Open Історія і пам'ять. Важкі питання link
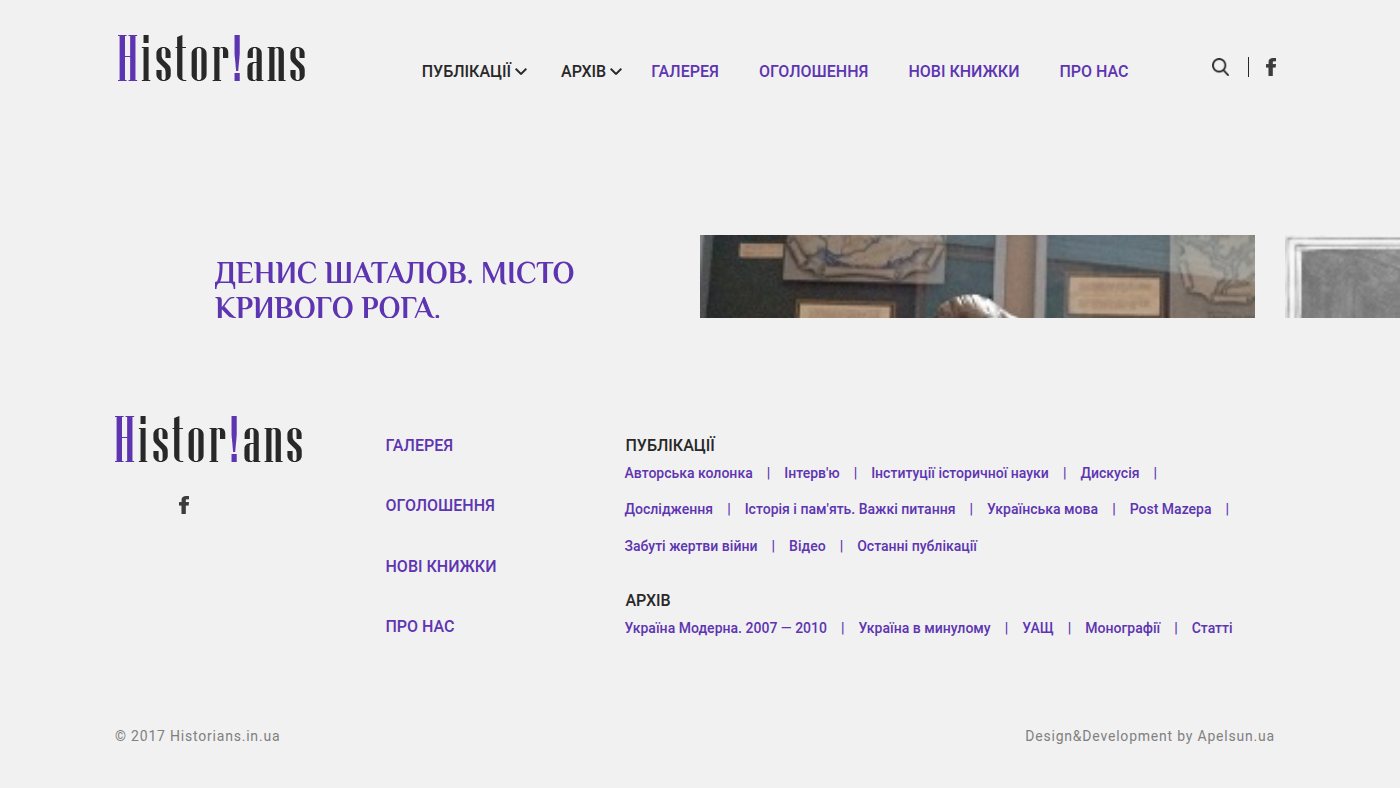Viewport: 1400px width, 788px height. pyautogui.click(x=850, y=509)
